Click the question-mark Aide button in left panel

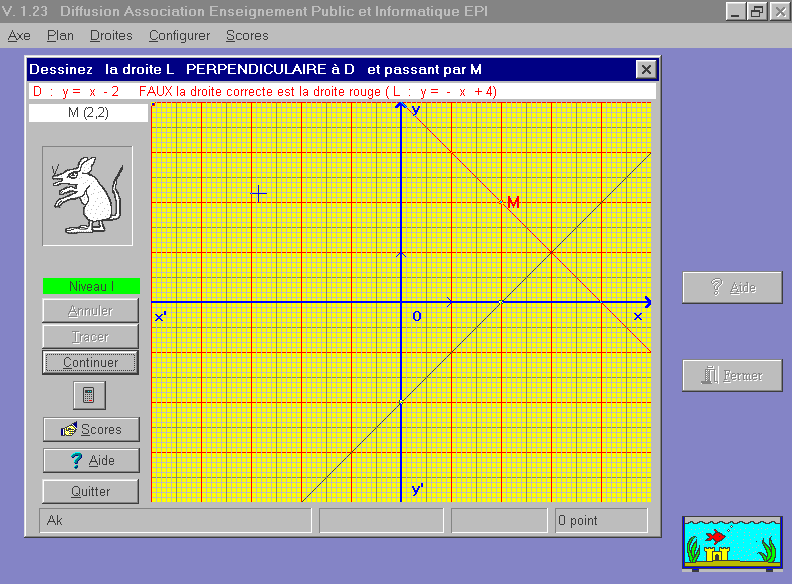91,460
